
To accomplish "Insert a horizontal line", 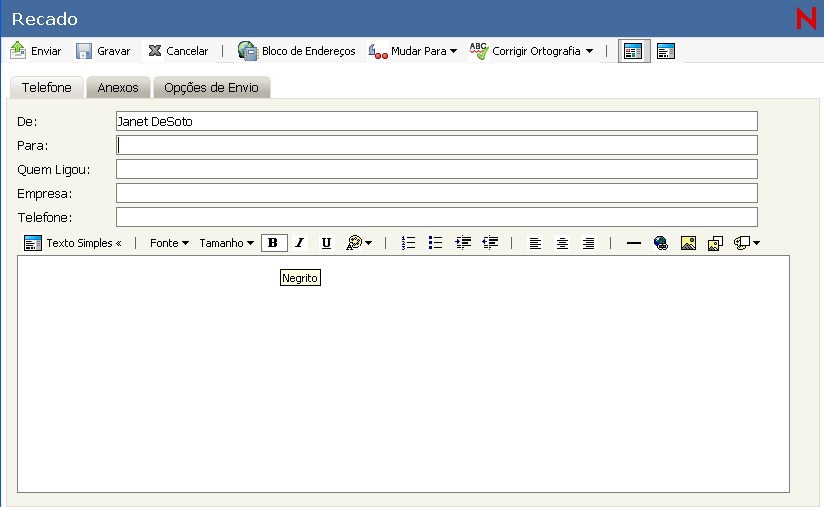I will [633, 243].
